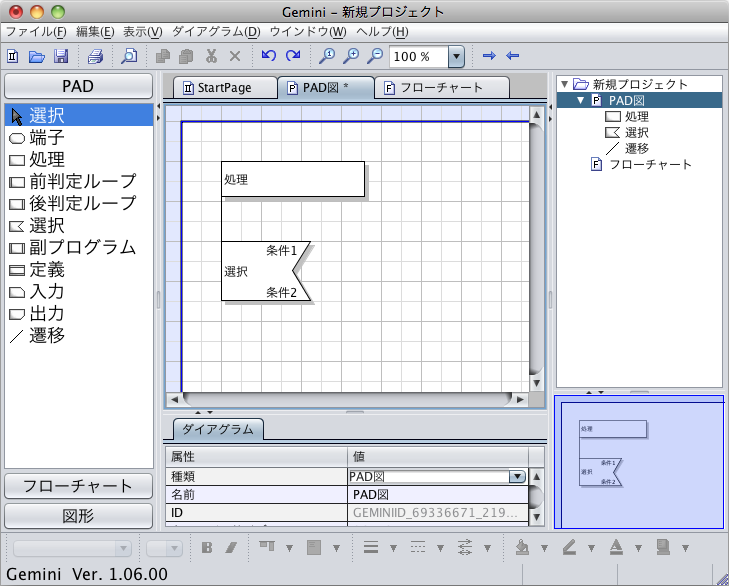Click the 名前 value field PAD図

(438, 495)
